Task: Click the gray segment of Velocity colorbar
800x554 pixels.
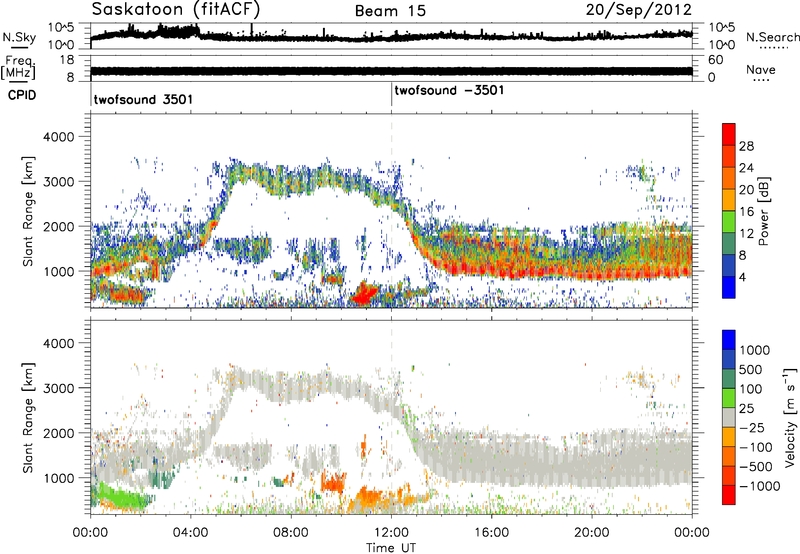Action: pyautogui.click(x=729, y=417)
